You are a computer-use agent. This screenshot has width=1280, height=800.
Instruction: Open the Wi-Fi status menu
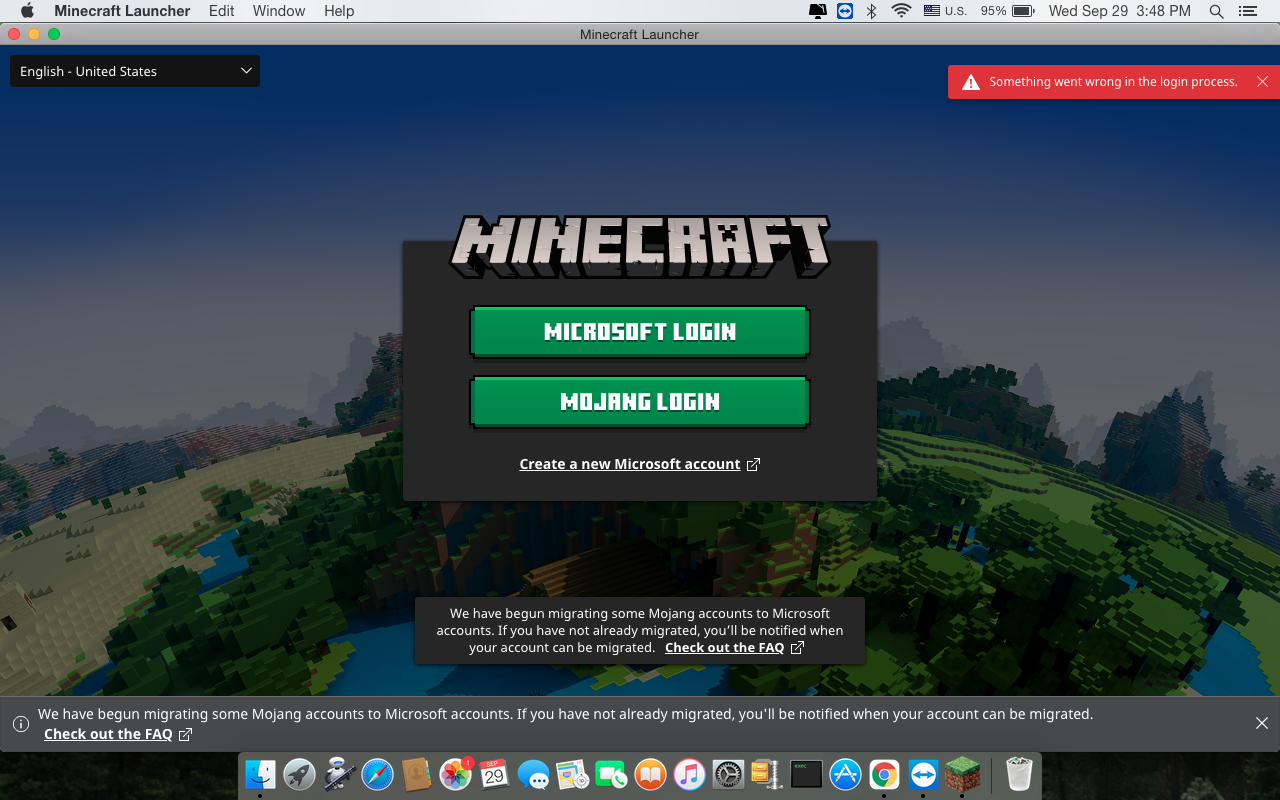click(x=901, y=11)
